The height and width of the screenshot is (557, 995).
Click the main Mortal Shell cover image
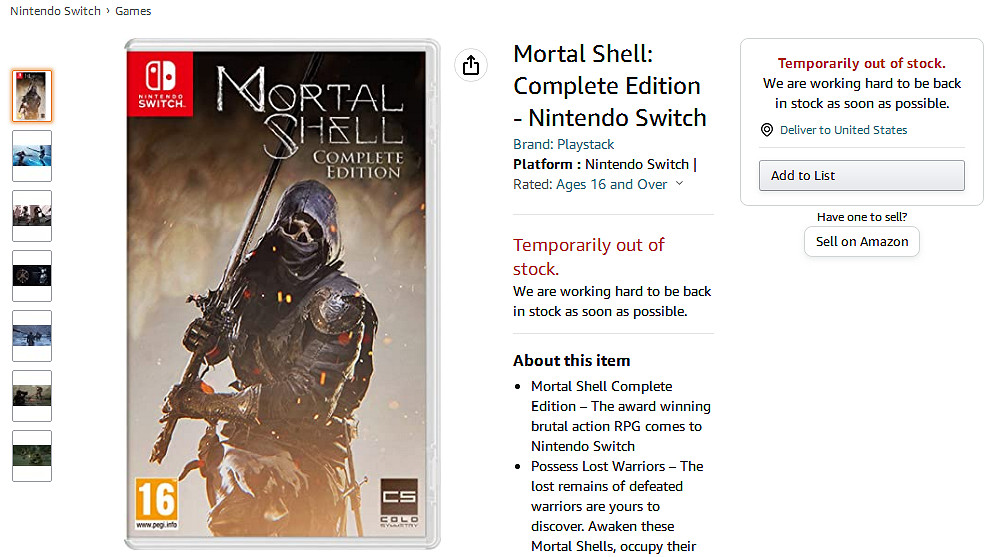click(281, 294)
